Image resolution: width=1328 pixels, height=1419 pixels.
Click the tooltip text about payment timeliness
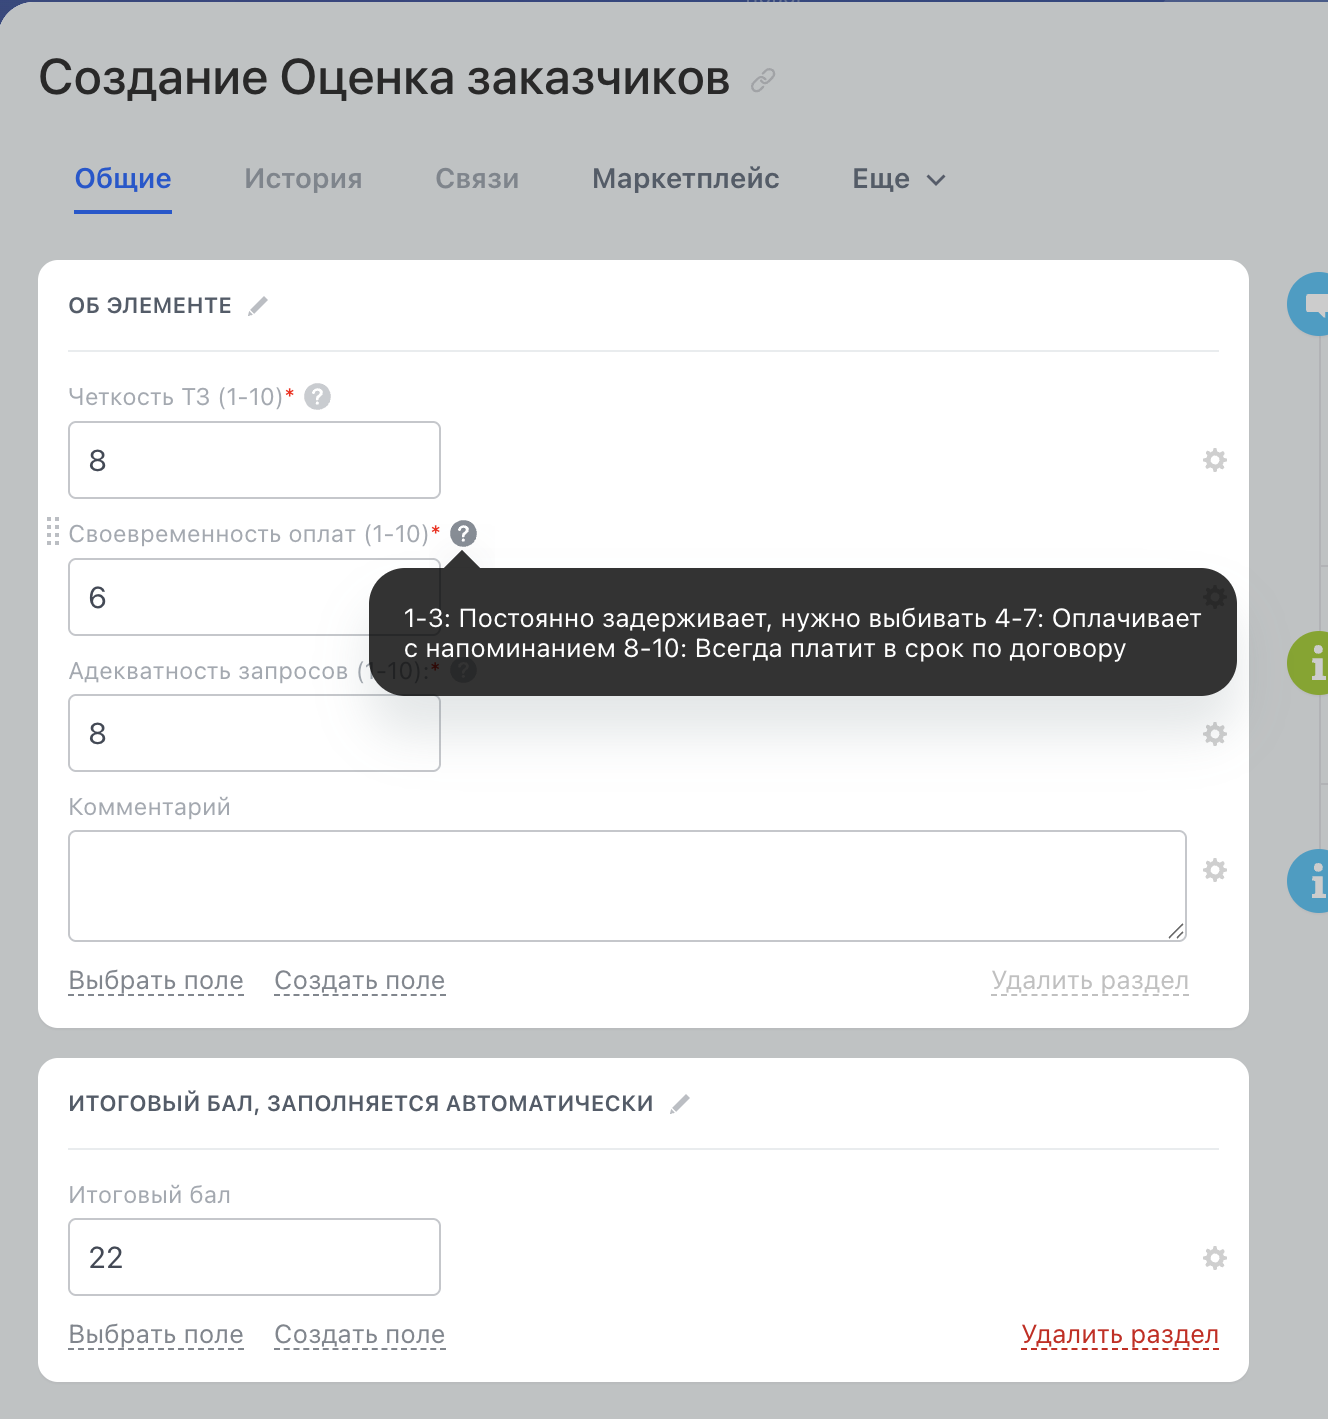[803, 633]
